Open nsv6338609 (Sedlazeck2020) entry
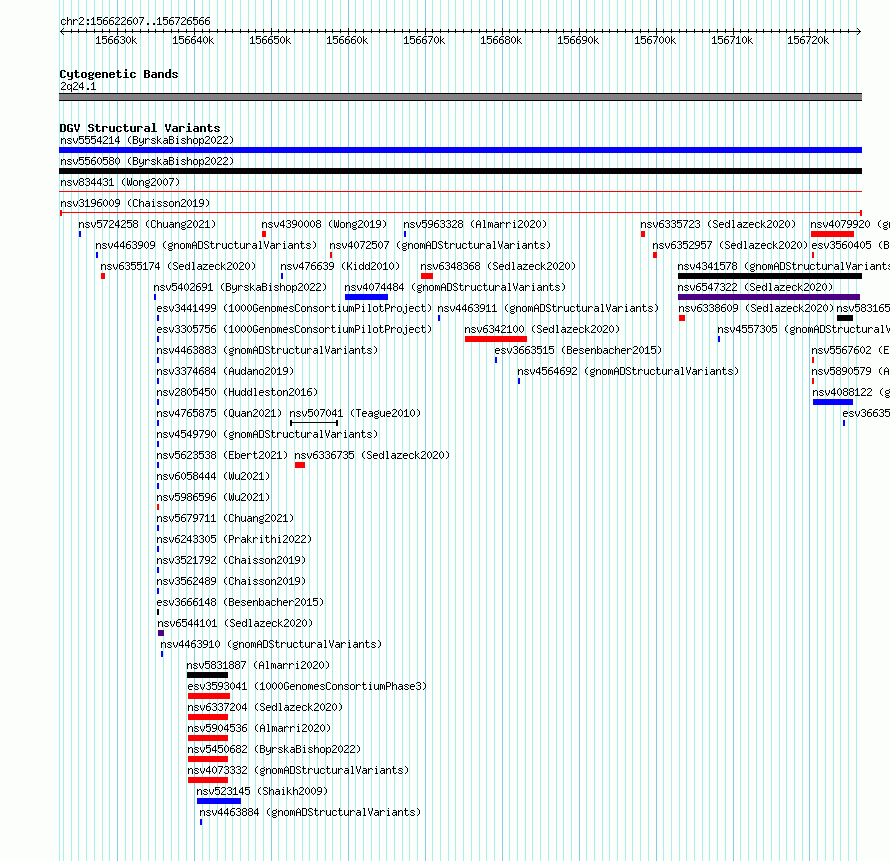 coord(756,308)
